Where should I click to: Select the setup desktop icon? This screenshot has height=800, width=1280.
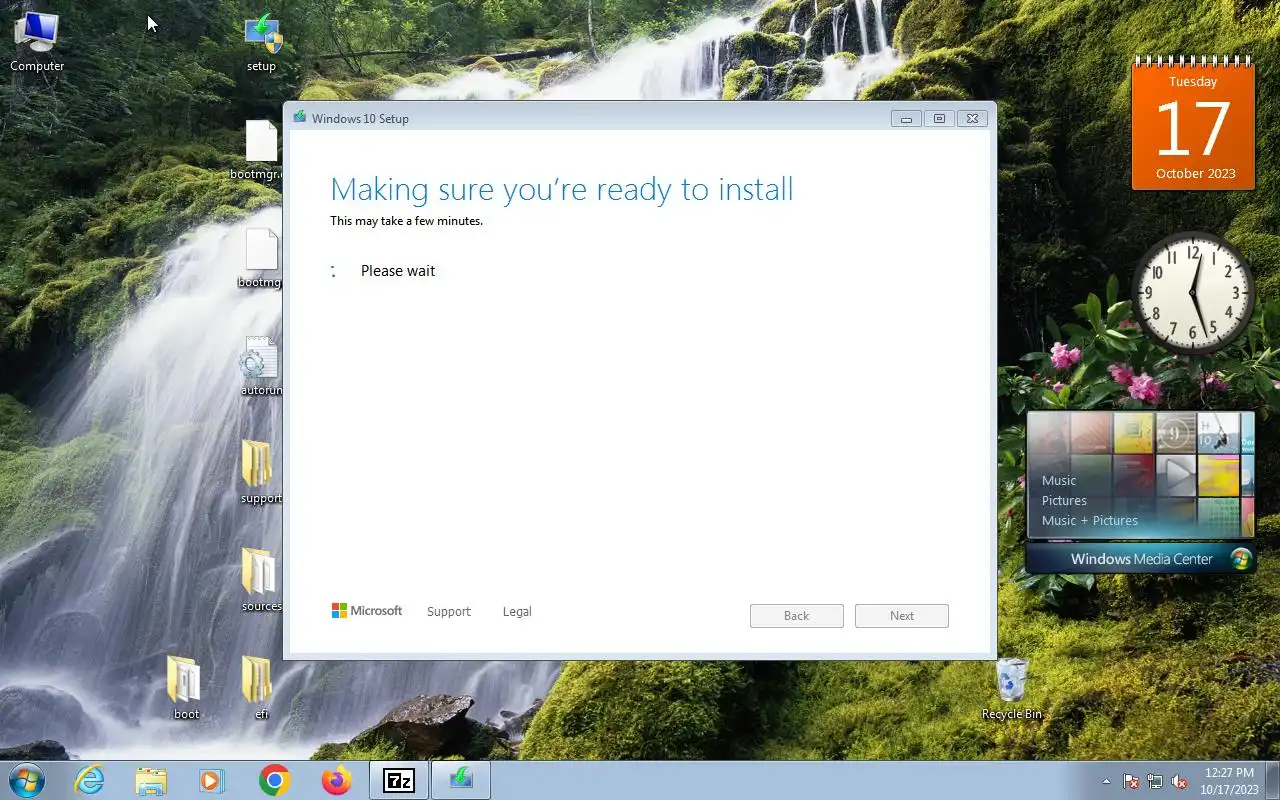click(x=261, y=41)
